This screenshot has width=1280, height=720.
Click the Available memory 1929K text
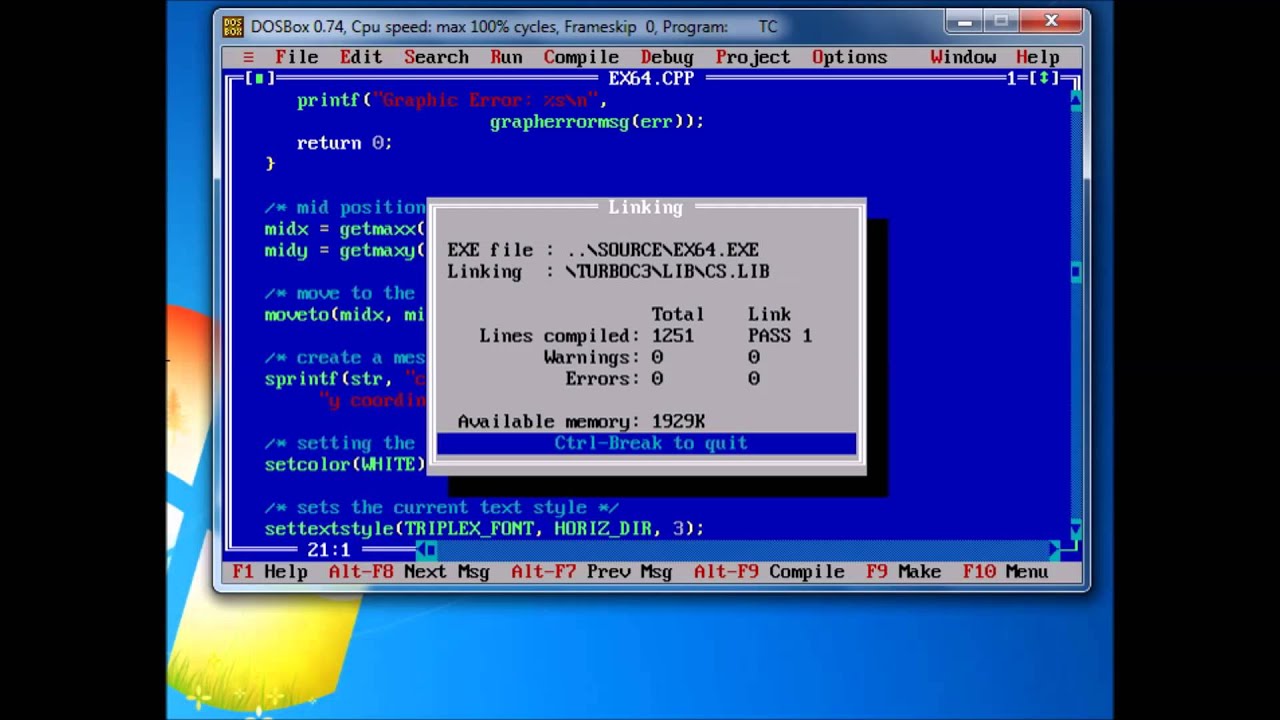tap(581, 422)
